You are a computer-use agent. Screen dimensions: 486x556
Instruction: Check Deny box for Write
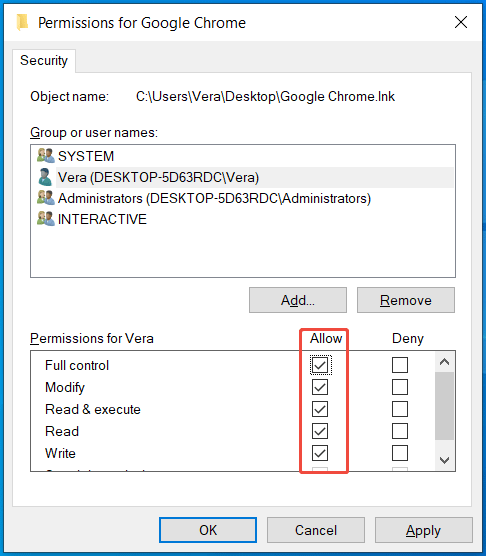(x=400, y=453)
